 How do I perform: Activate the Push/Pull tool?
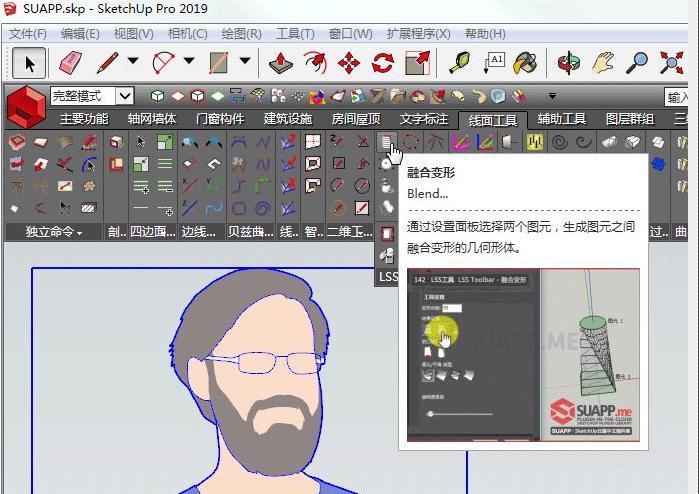click(280, 63)
